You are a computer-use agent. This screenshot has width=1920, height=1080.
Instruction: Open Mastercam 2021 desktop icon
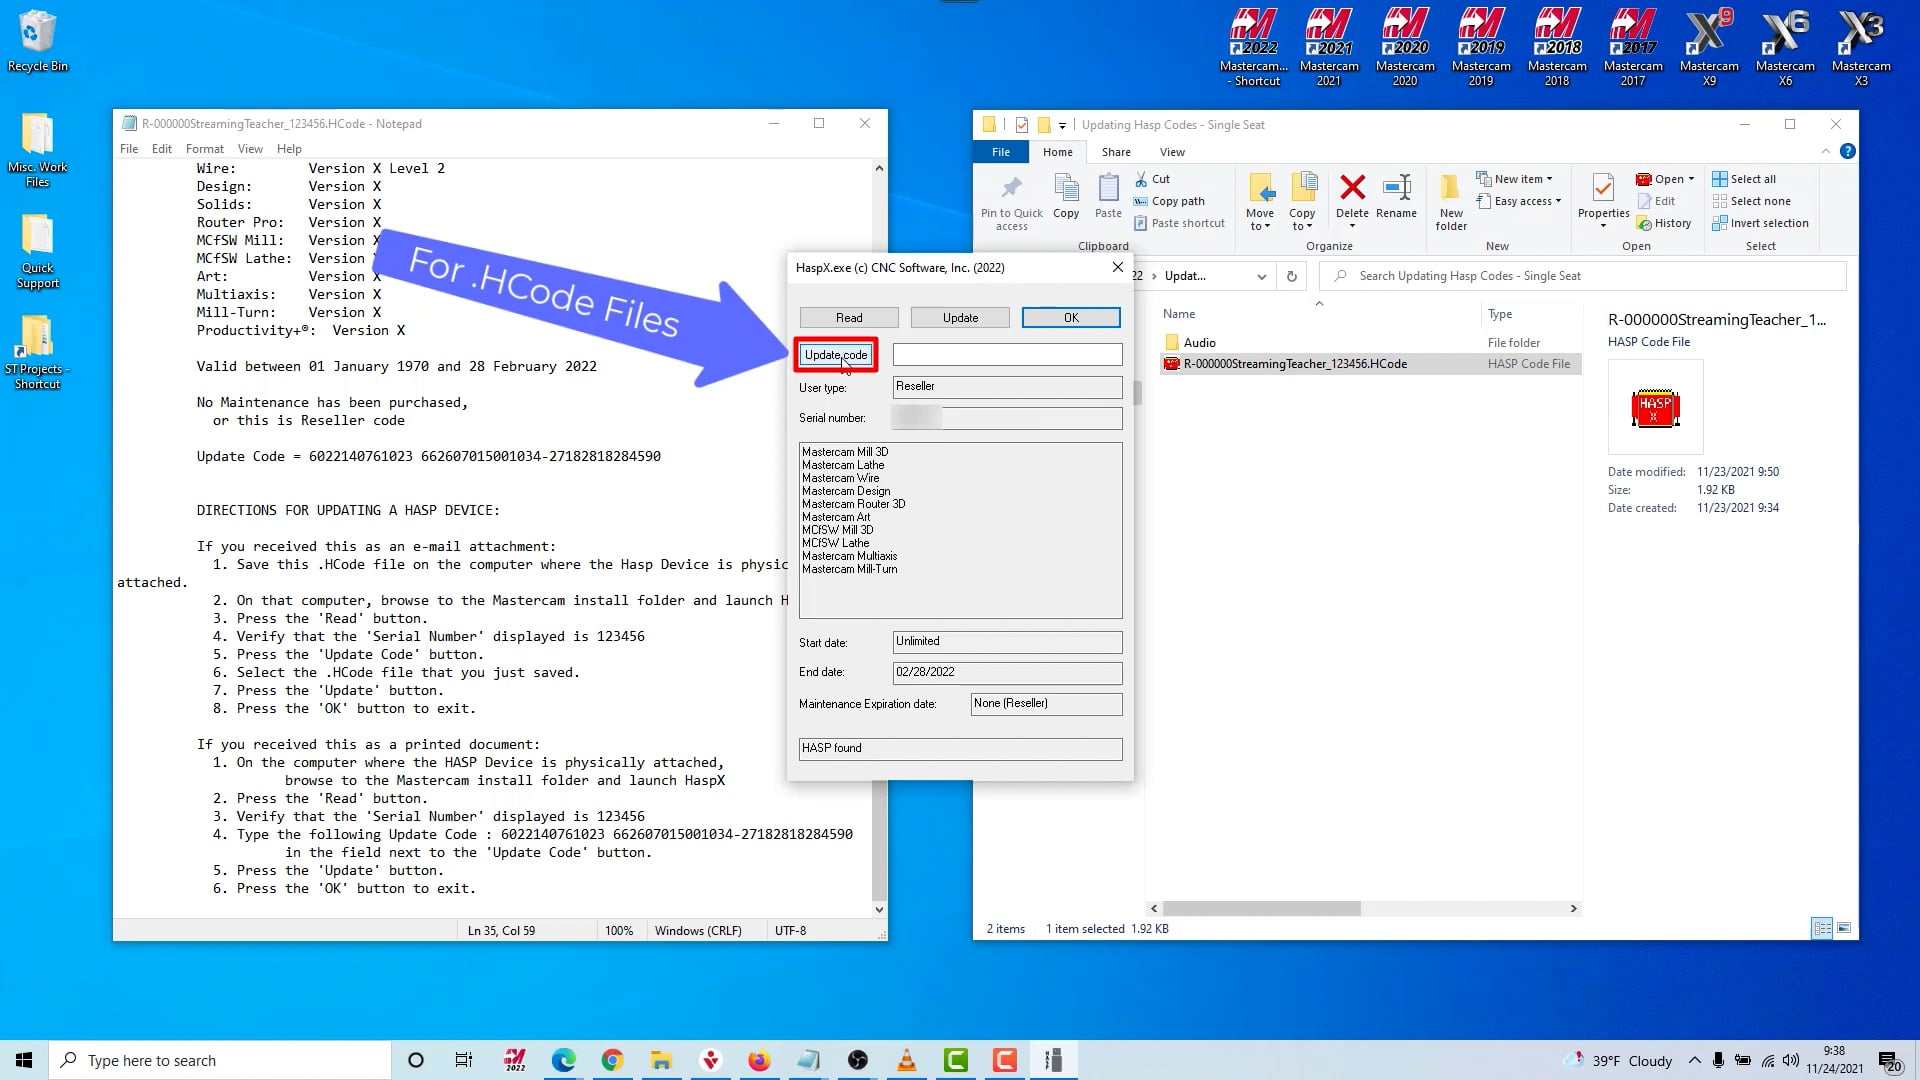[1329, 47]
